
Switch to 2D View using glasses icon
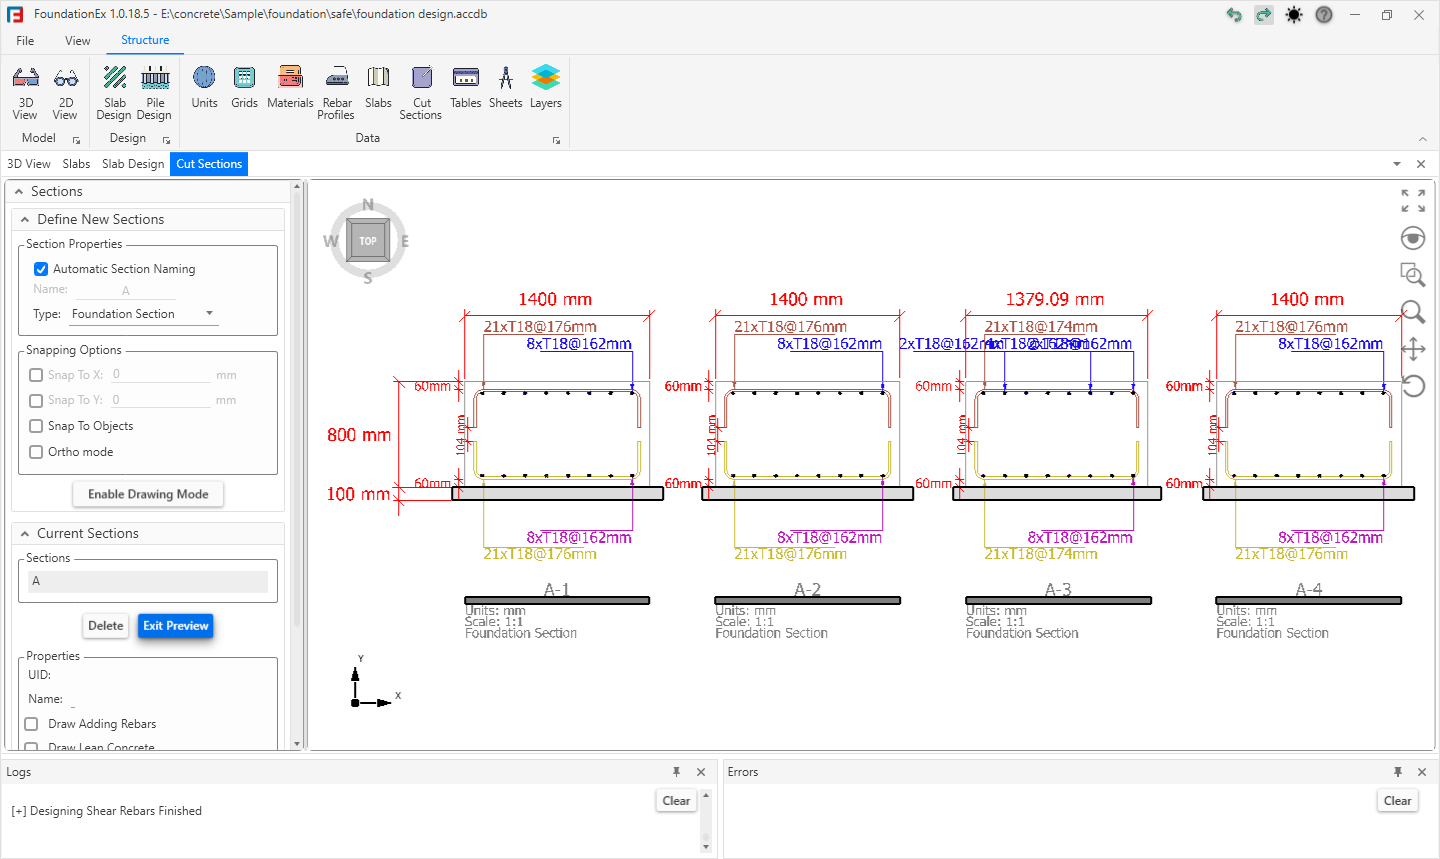66,92
